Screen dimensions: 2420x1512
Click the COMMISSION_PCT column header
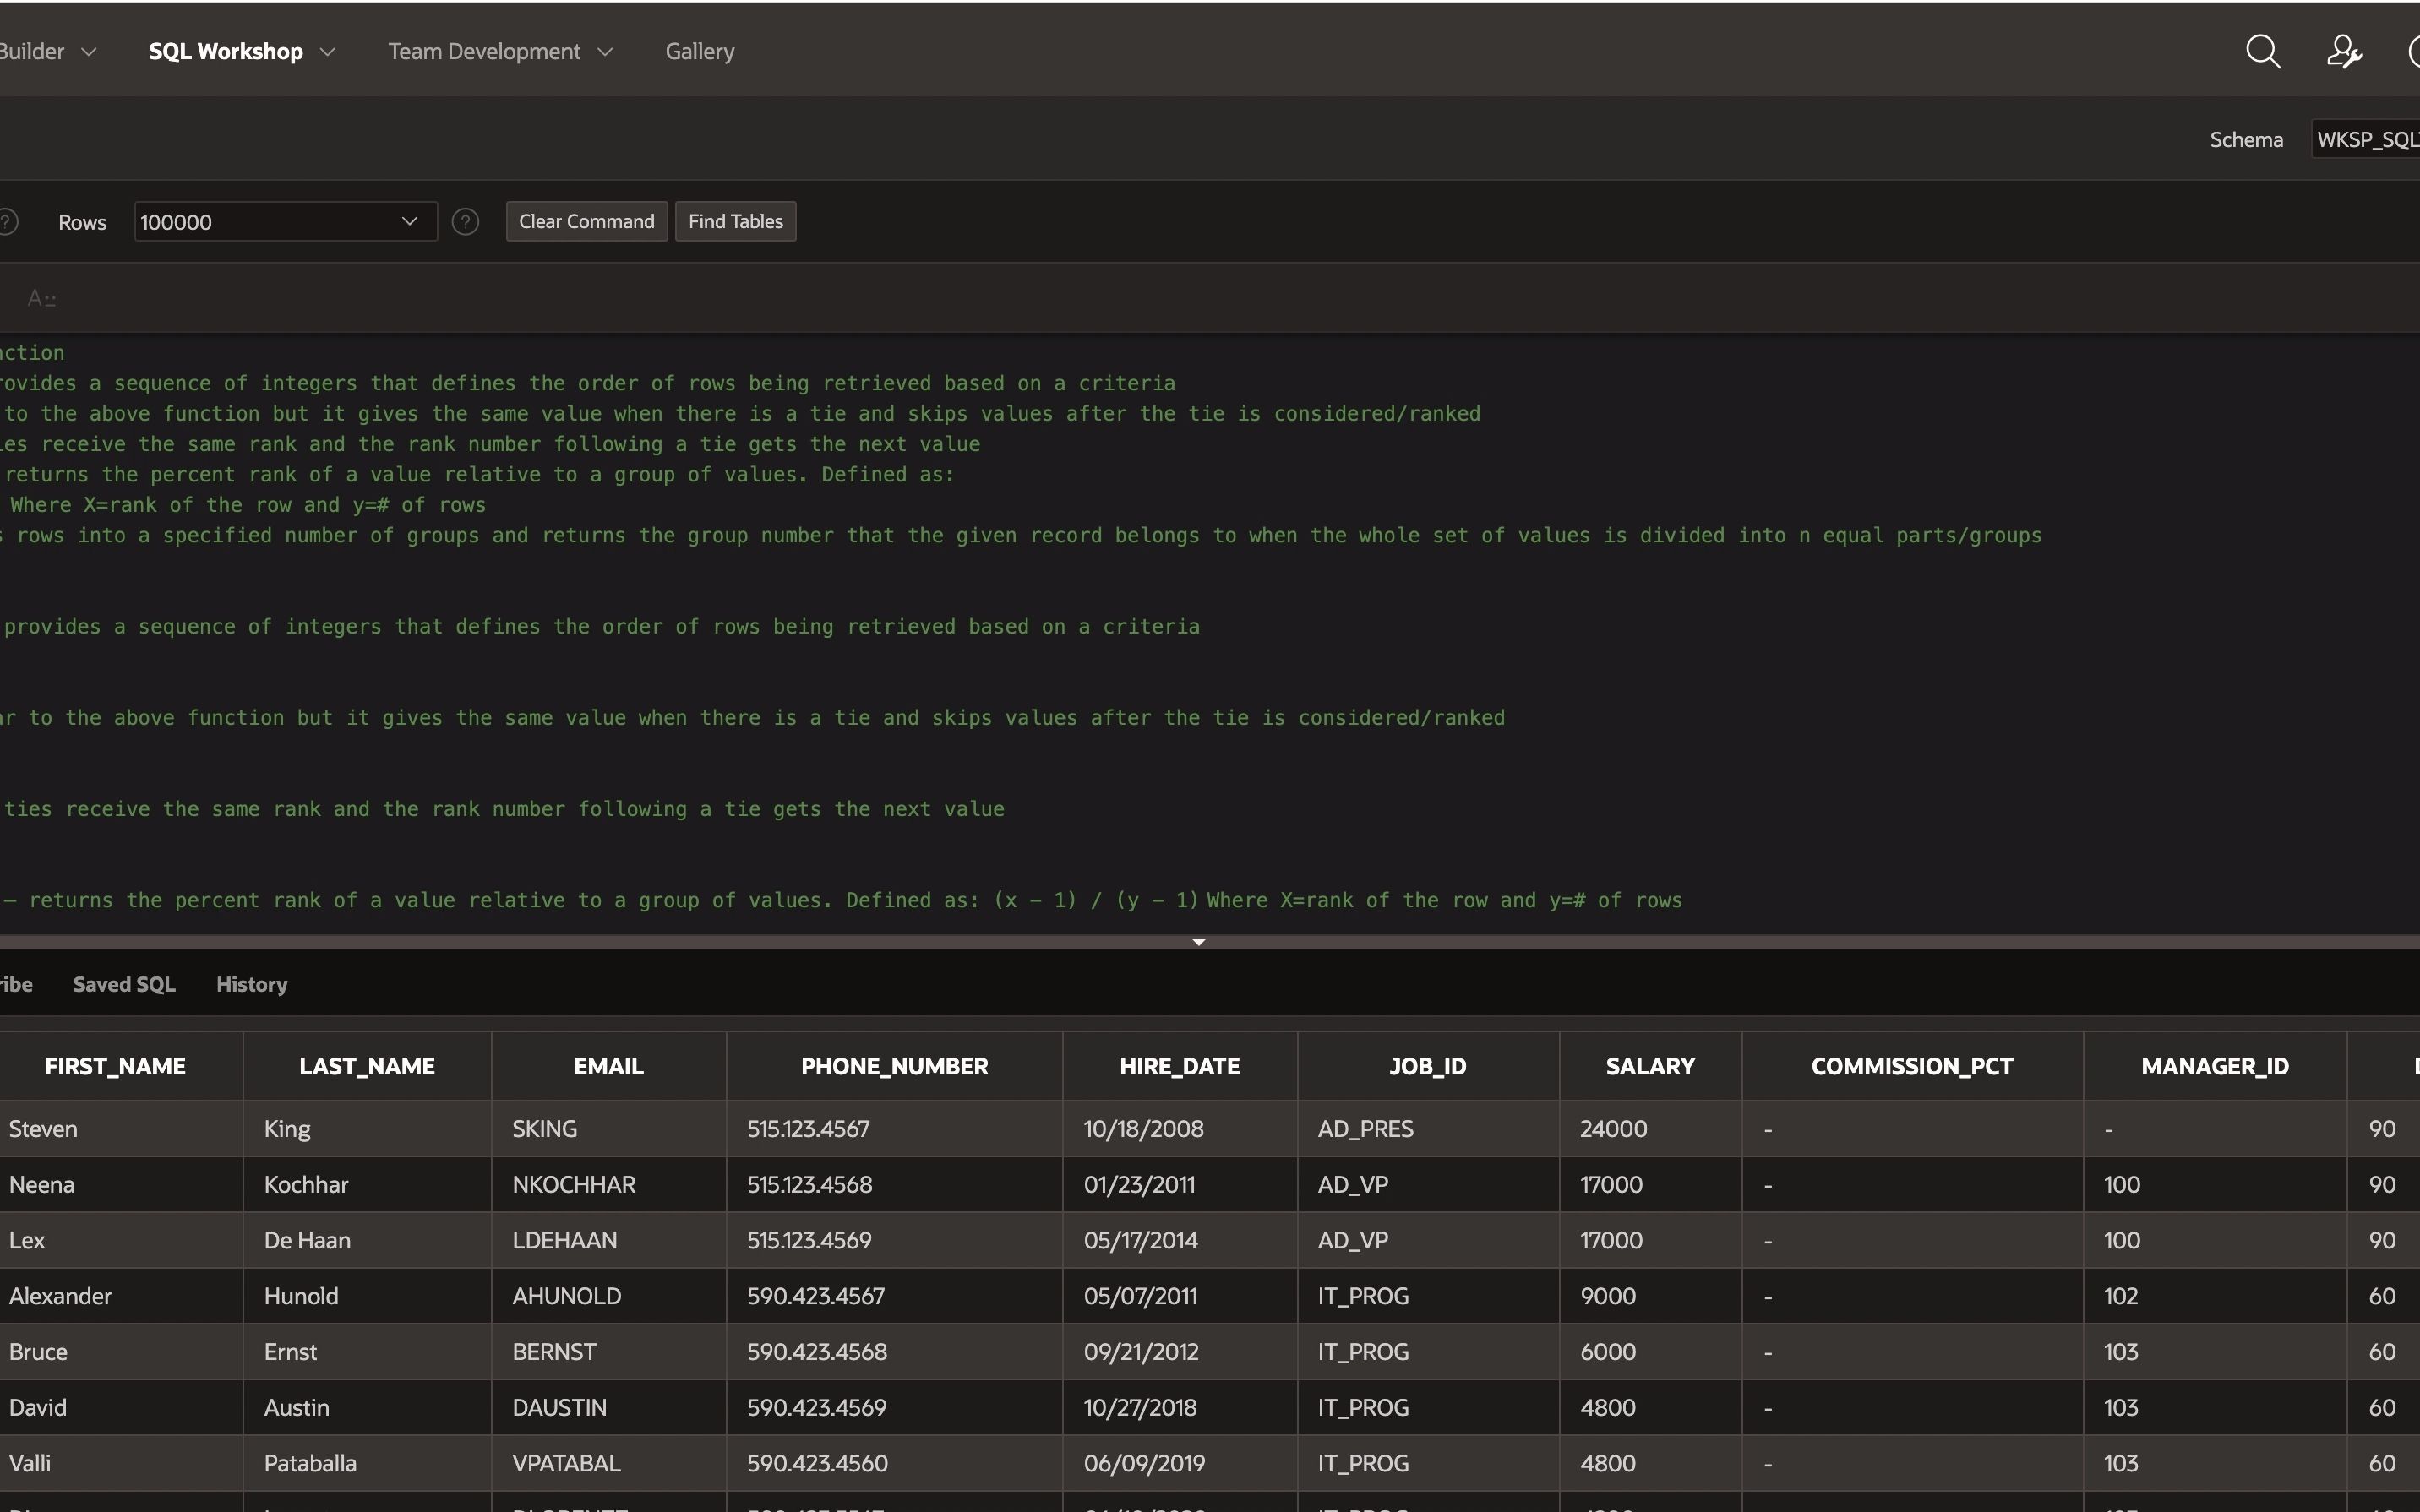1912,1066
